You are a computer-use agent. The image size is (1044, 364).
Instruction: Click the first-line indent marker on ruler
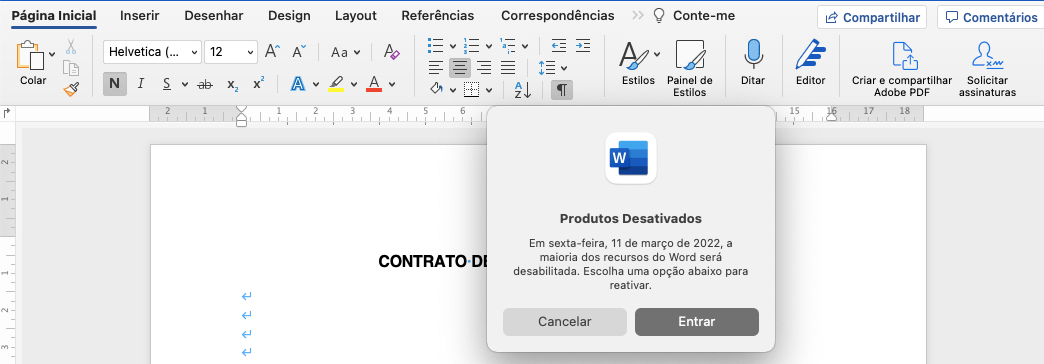[242, 109]
